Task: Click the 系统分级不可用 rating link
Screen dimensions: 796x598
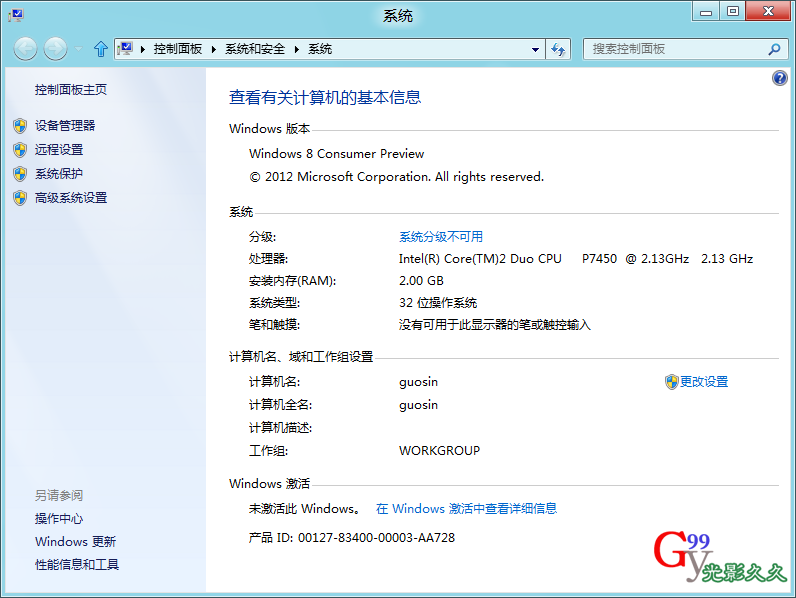Action: click(441, 237)
